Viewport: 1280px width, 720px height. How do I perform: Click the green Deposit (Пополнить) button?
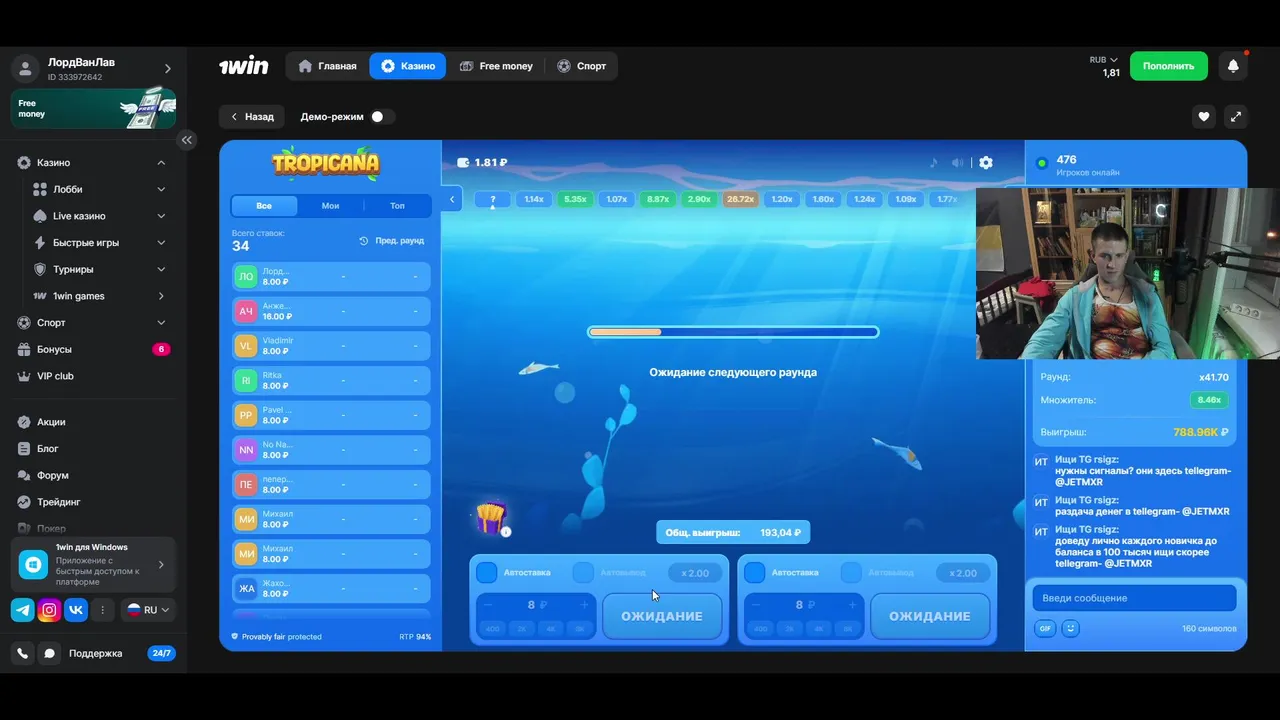(1169, 66)
